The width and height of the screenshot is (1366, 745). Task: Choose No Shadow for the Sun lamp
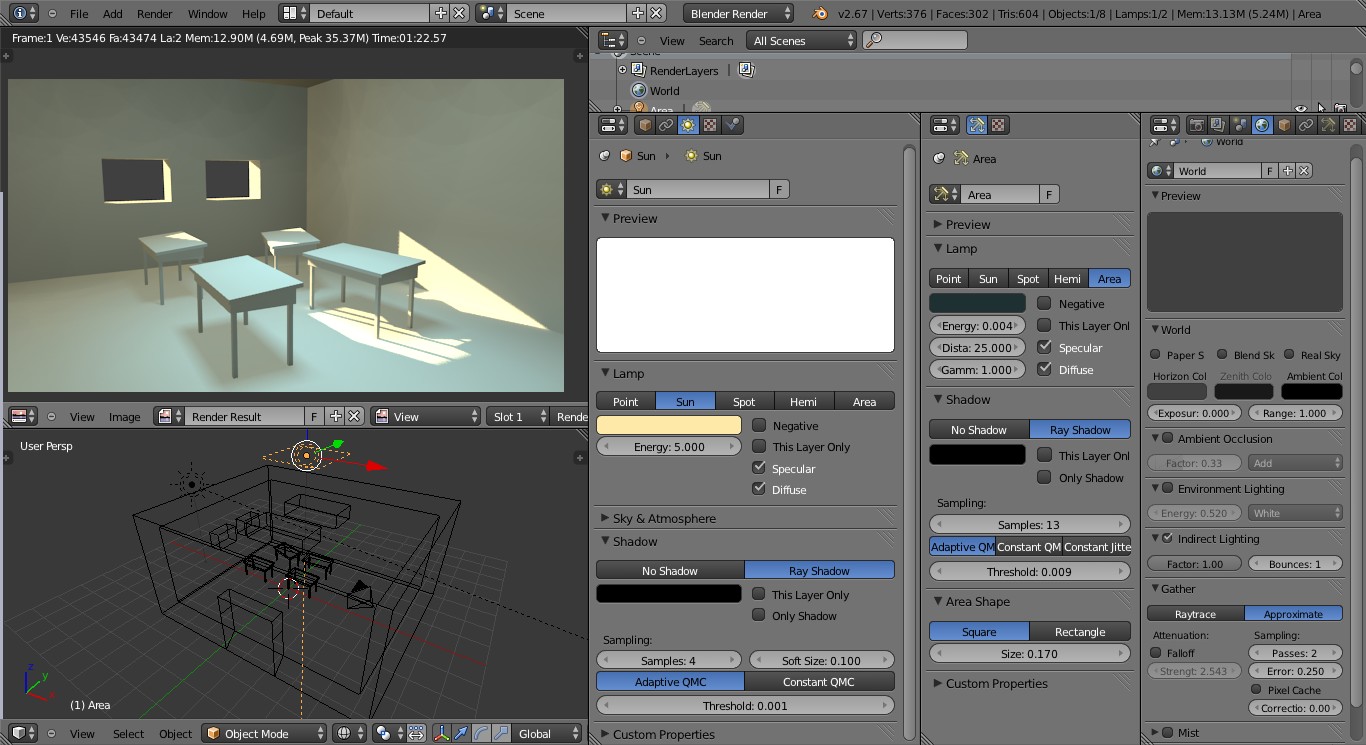(x=670, y=570)
